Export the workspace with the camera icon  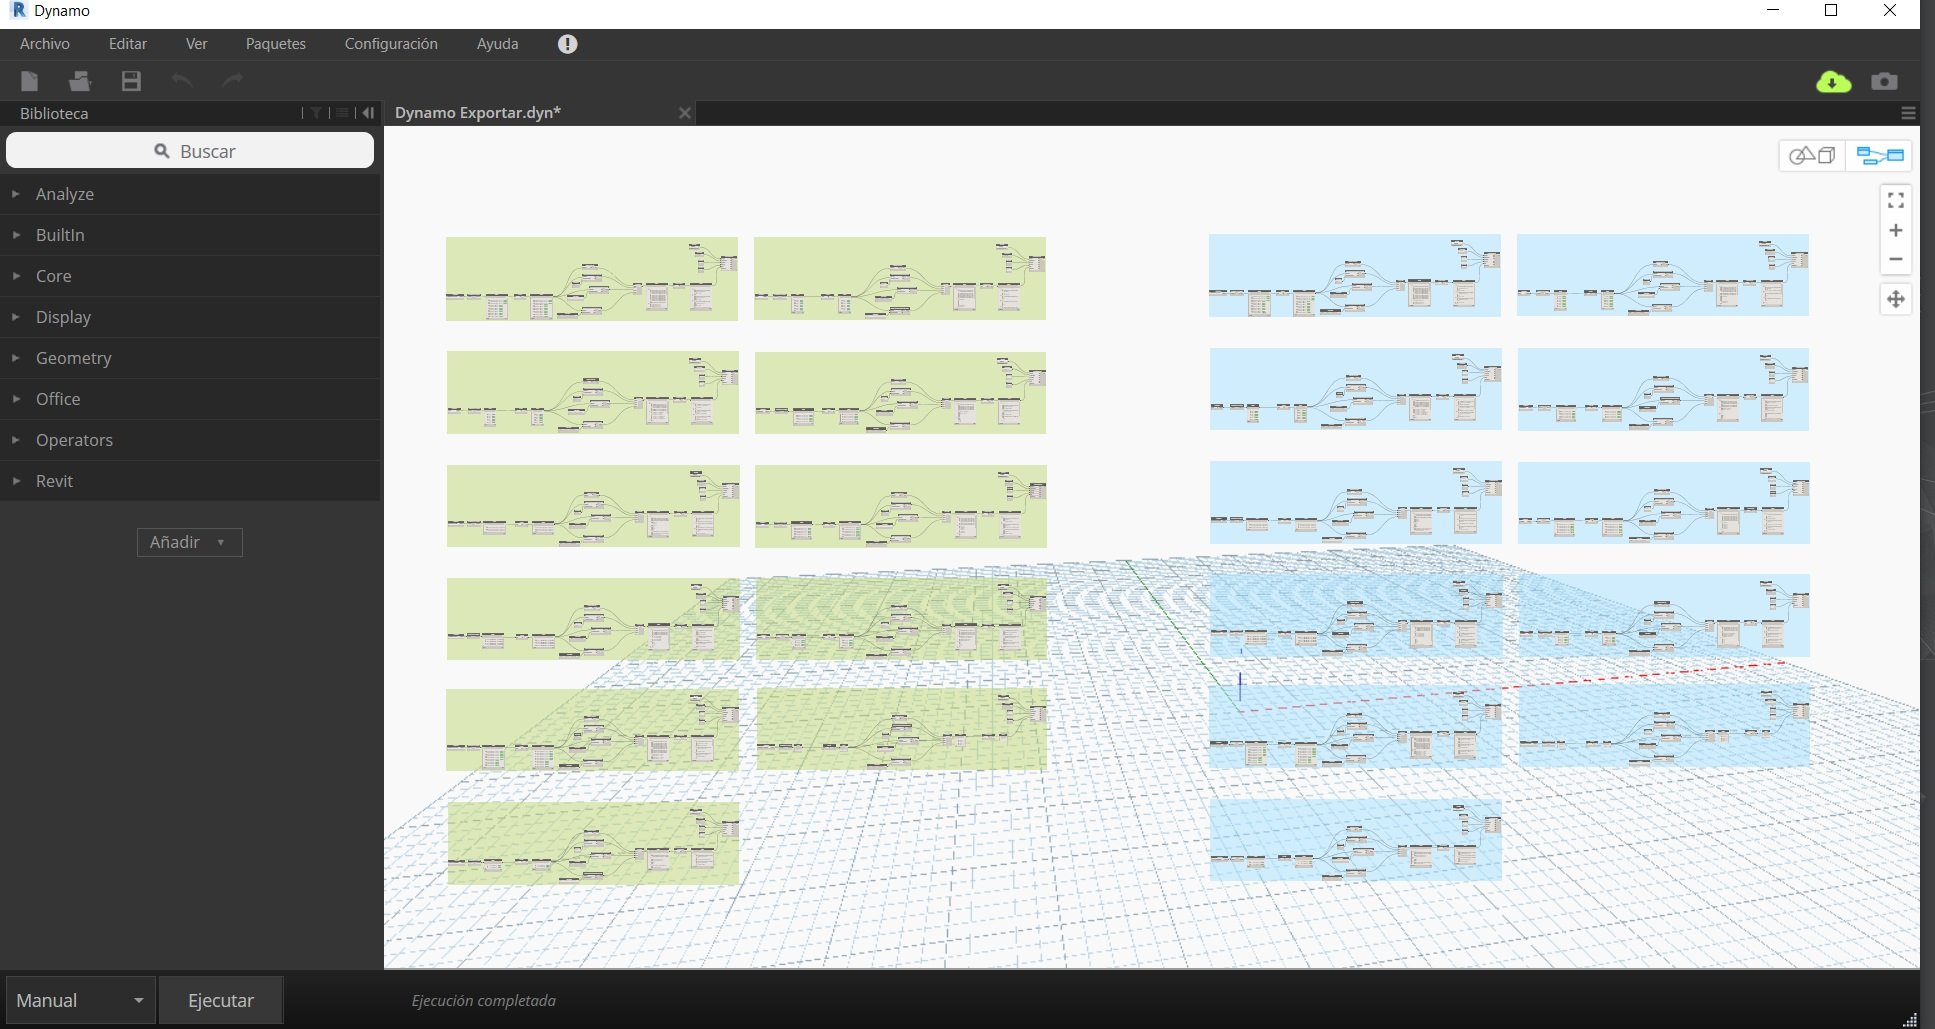tap(1884, 81)
